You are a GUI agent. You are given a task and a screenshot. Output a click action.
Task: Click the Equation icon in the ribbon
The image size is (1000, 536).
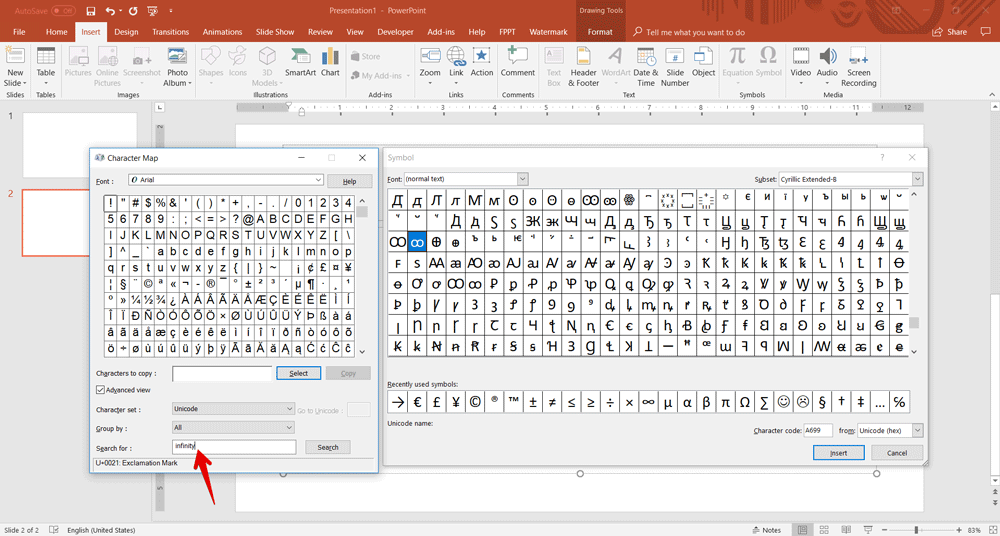[x=737, y=61]
